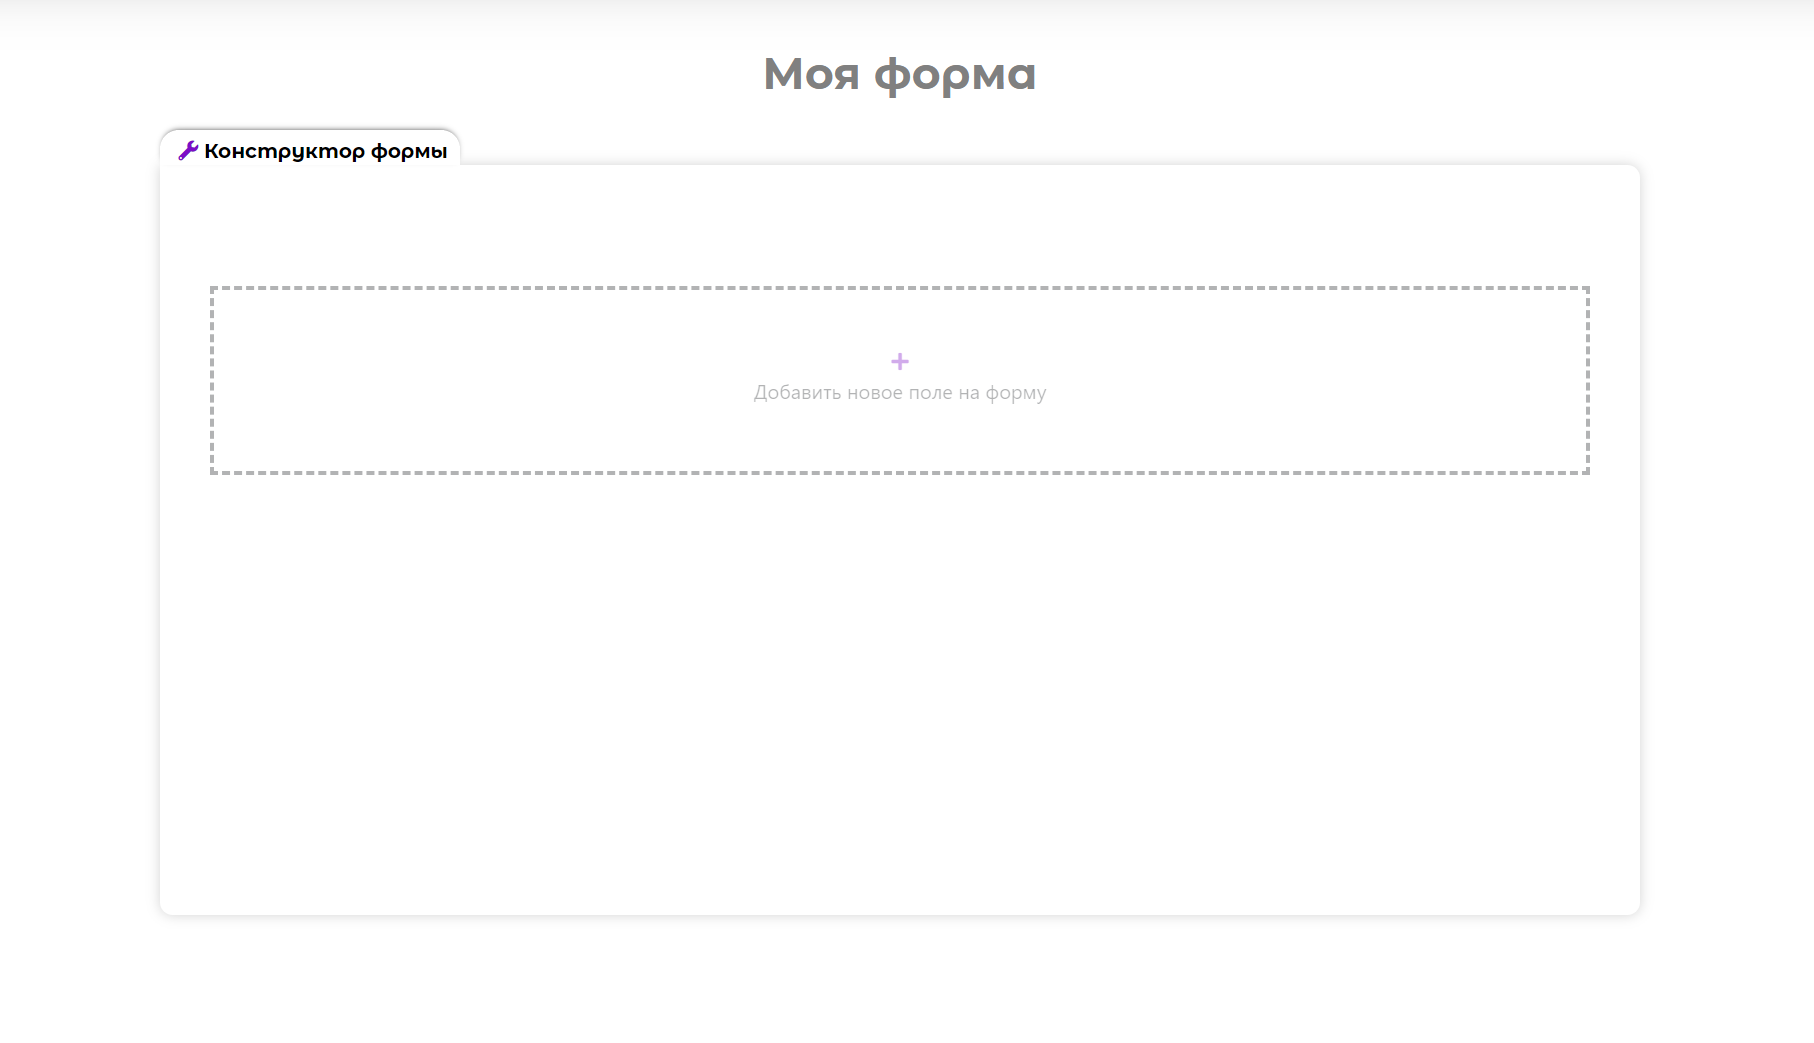The image size is (1814, 1043).
Task: Click the dashed box's left border
Action: click(x=212, y=380)
